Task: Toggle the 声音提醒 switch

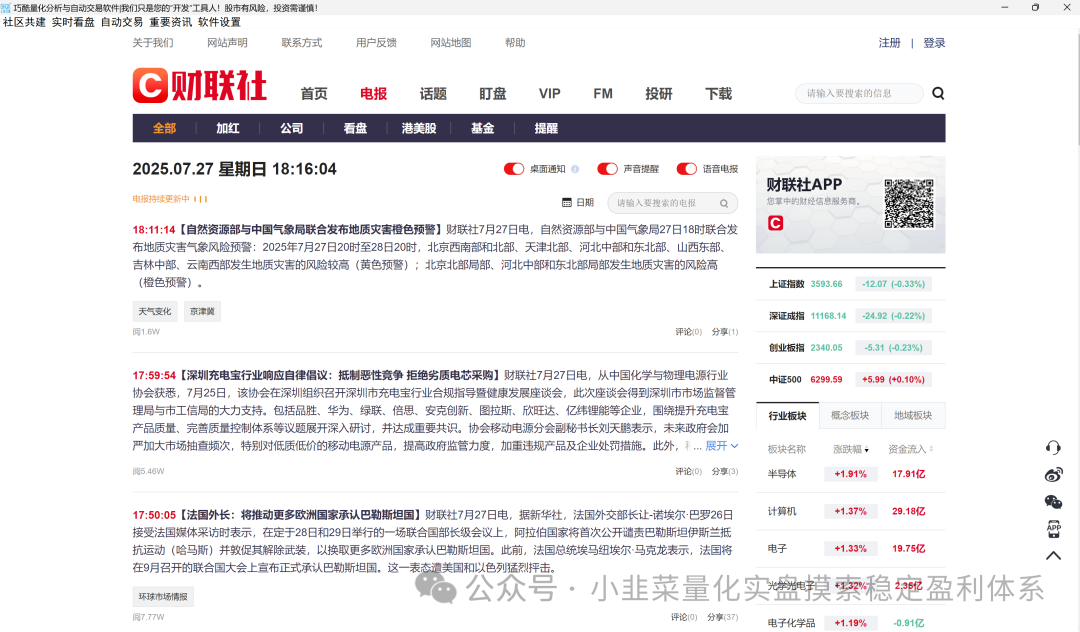Action: (608, 169)
